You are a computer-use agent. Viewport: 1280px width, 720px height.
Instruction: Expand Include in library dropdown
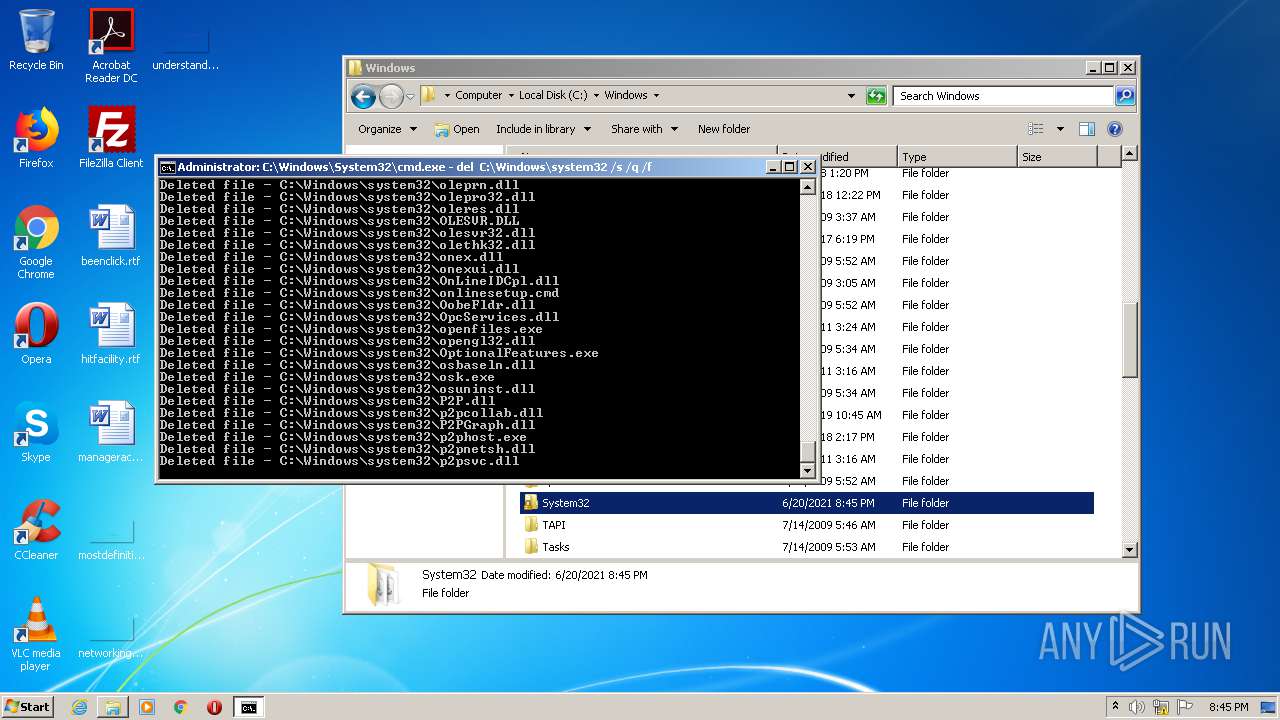[x=543, y=129]
